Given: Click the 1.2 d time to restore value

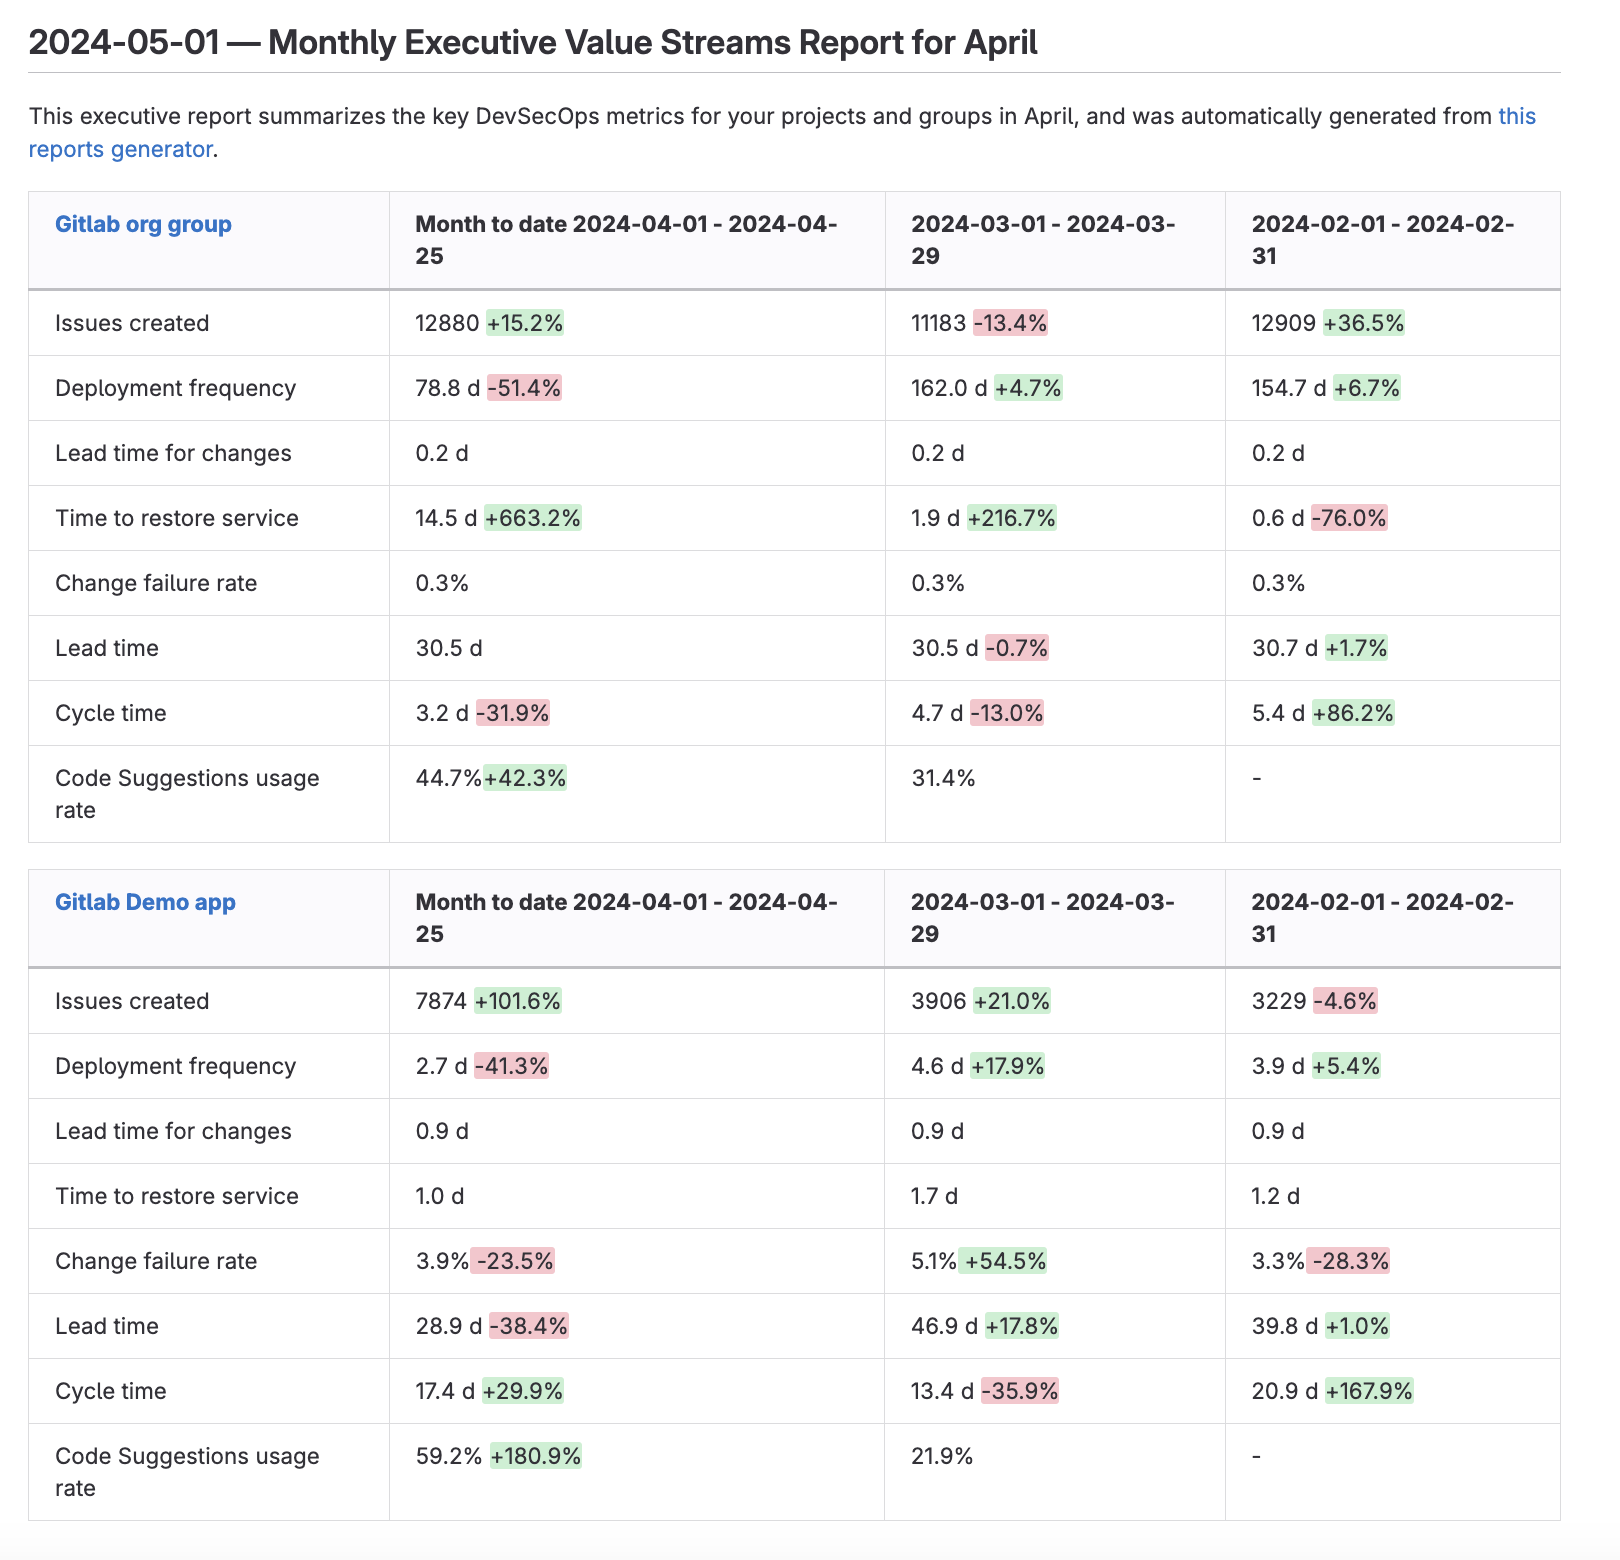Looking at the screenshot, I should coord(1276,1196).
